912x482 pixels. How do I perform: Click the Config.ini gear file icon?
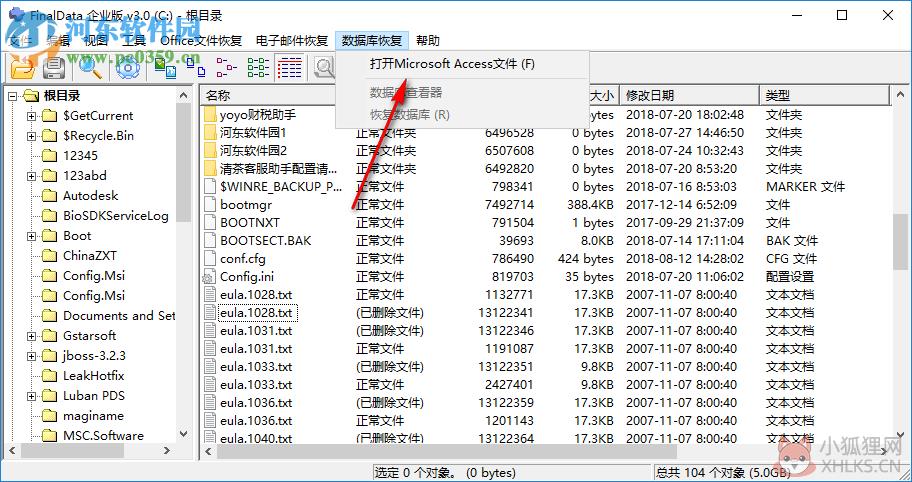coord(209,277)
